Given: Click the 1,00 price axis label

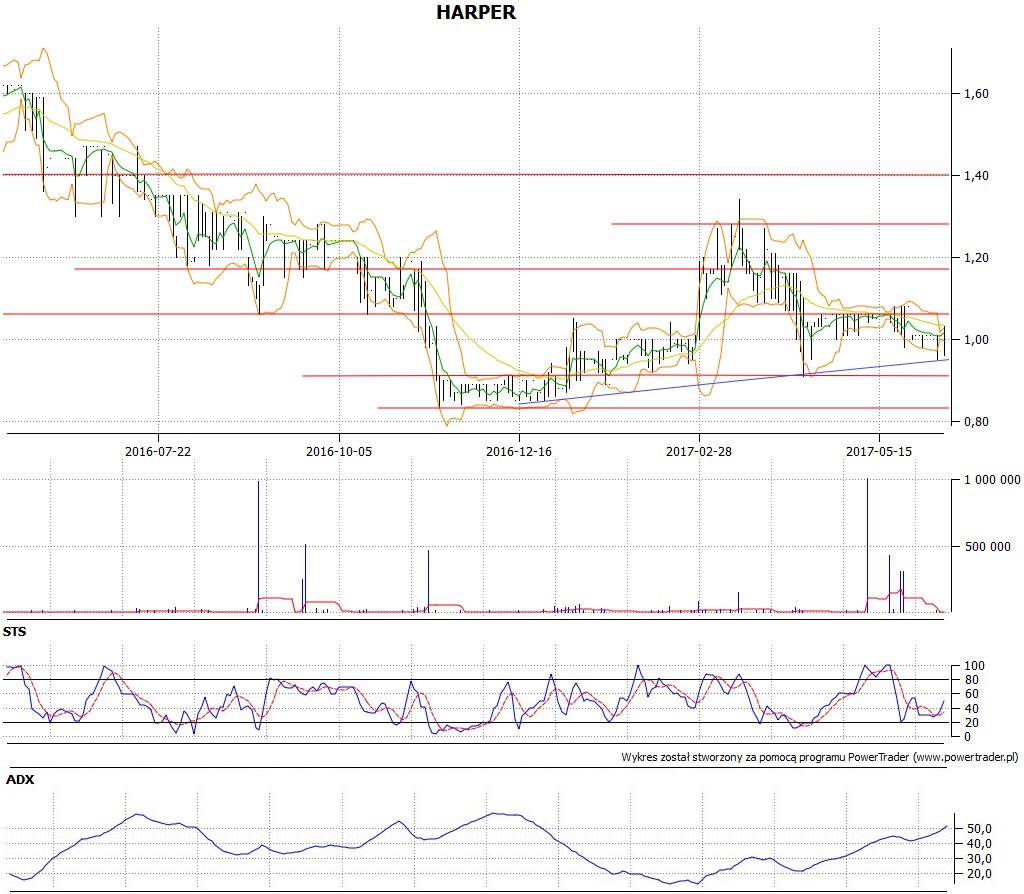Looking at the screenshot, I should tap(976, 340).
